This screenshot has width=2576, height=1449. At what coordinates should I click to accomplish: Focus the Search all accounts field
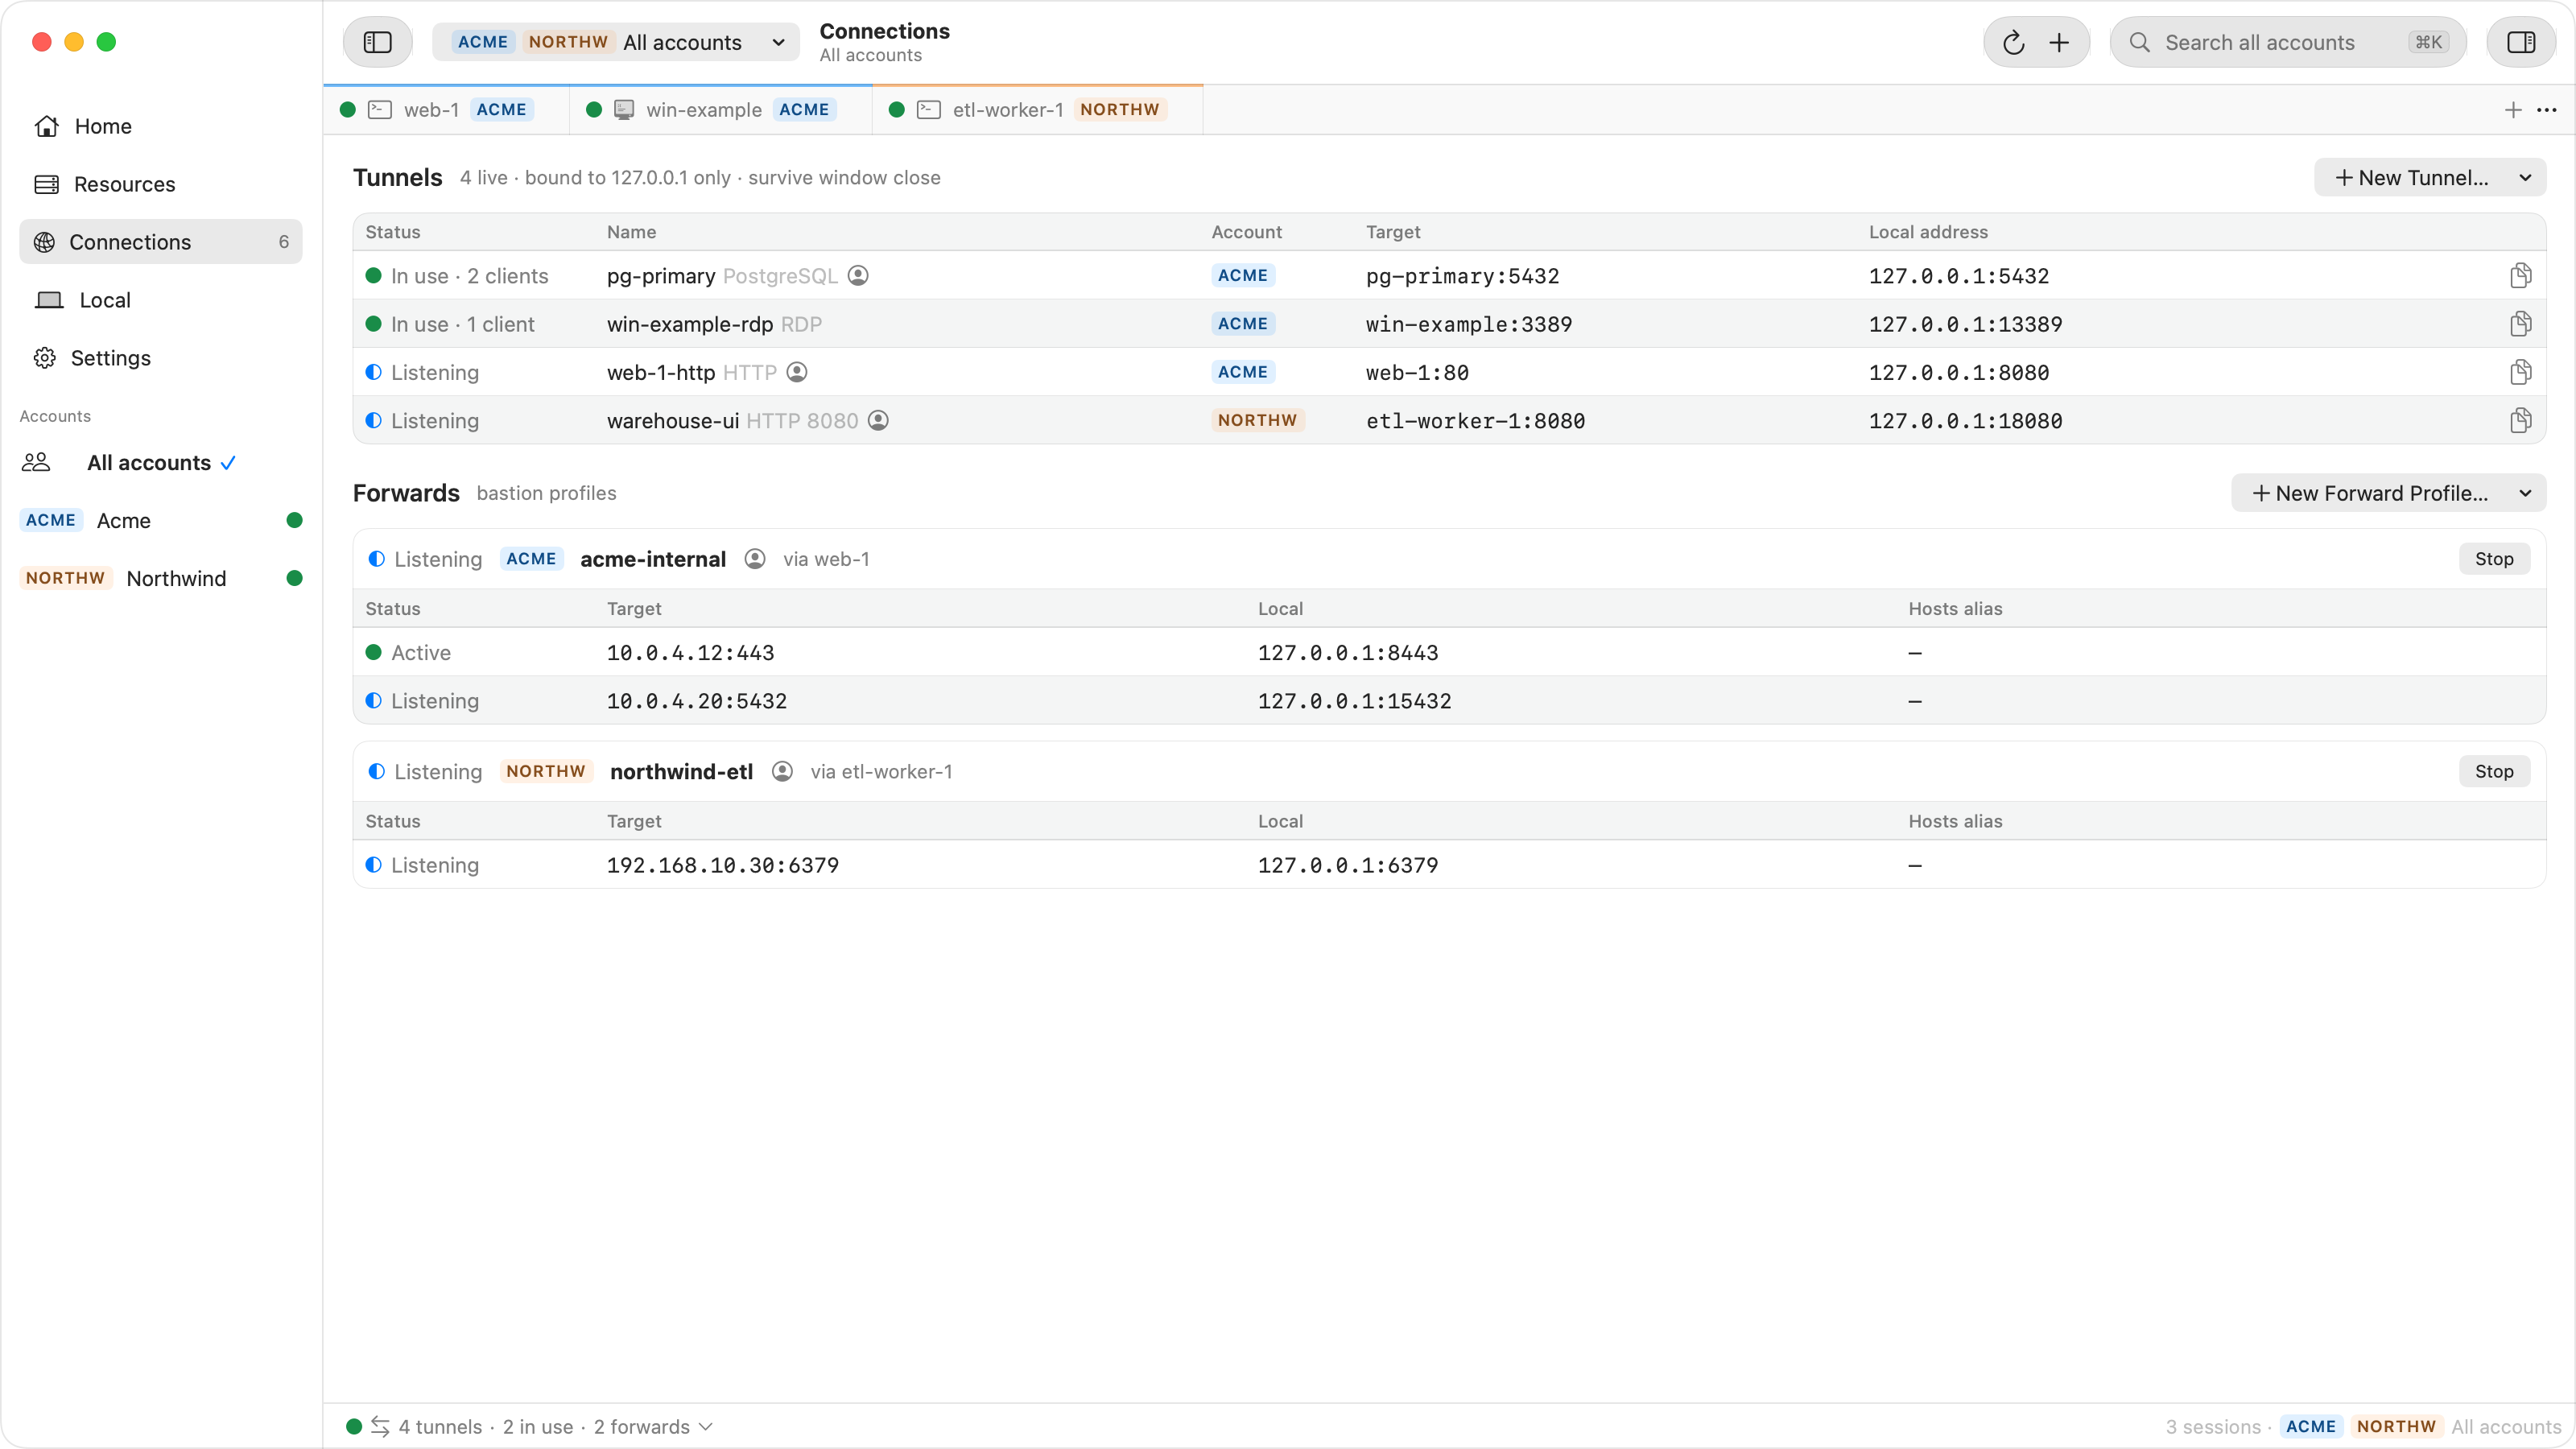click(x=2288, y=42)
